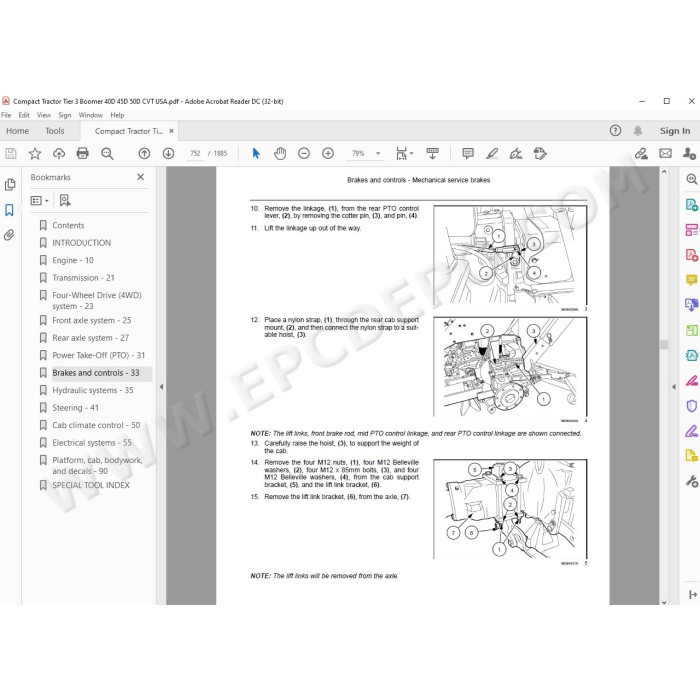The width and height of the screenshot is (700, 700).
Task: Open Protect shield tool in right pane
Action: [x=692, y=406]
